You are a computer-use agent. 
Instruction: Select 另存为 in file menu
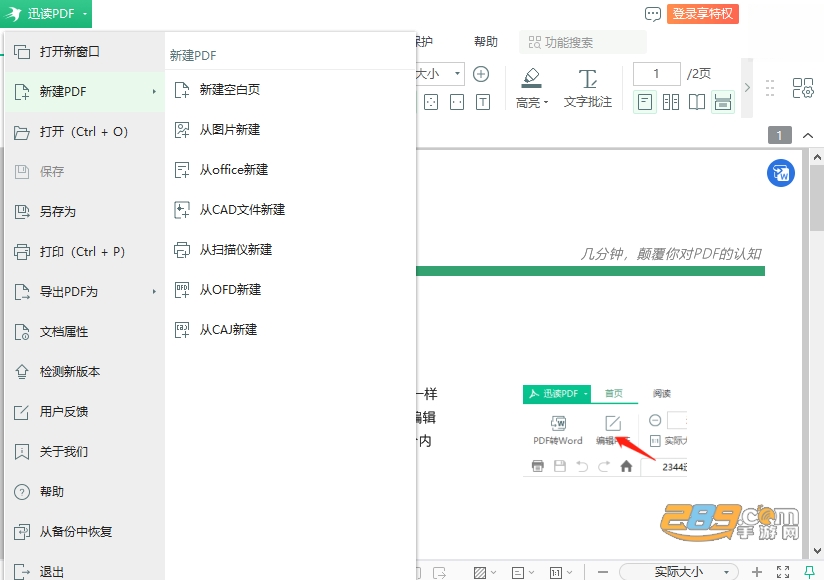click(x=84, y=212)
